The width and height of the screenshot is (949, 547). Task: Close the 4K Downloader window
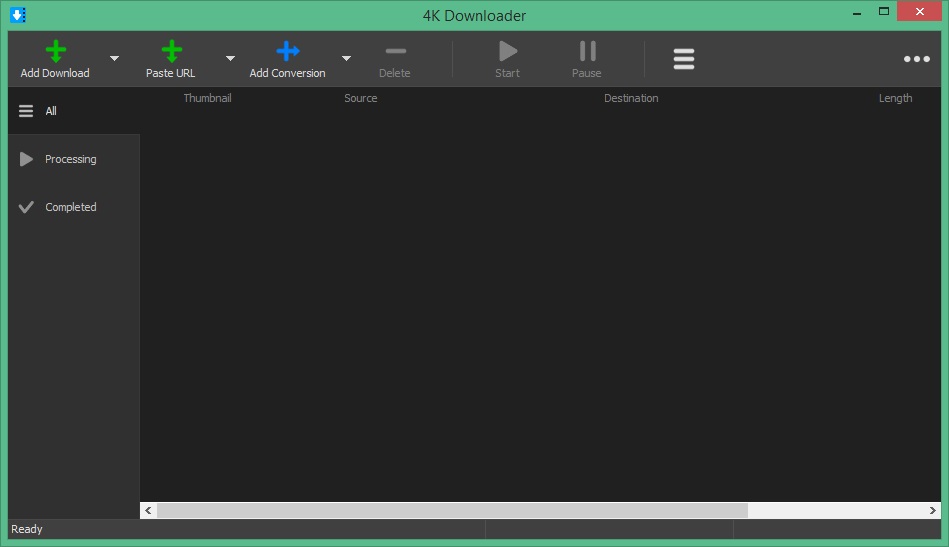click(x=919, y=11)
